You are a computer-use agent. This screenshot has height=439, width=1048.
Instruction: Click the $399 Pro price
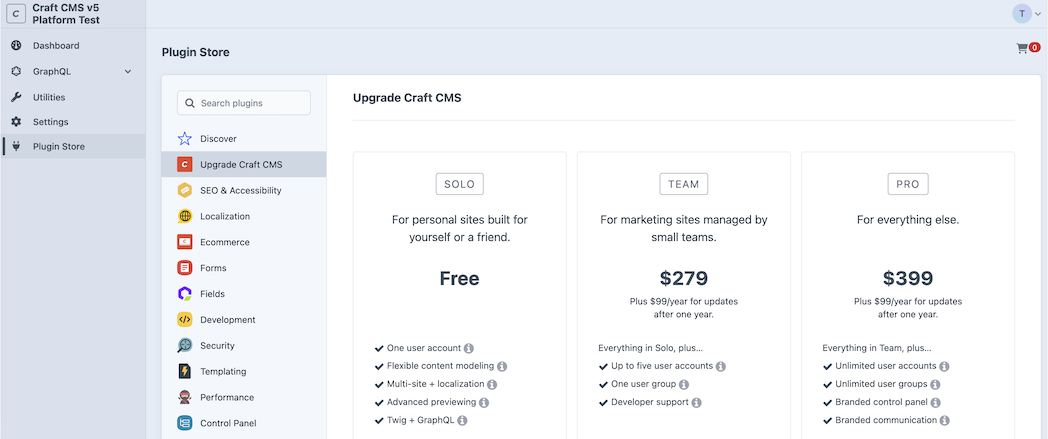pyautogui.click(x=908, y=278)
